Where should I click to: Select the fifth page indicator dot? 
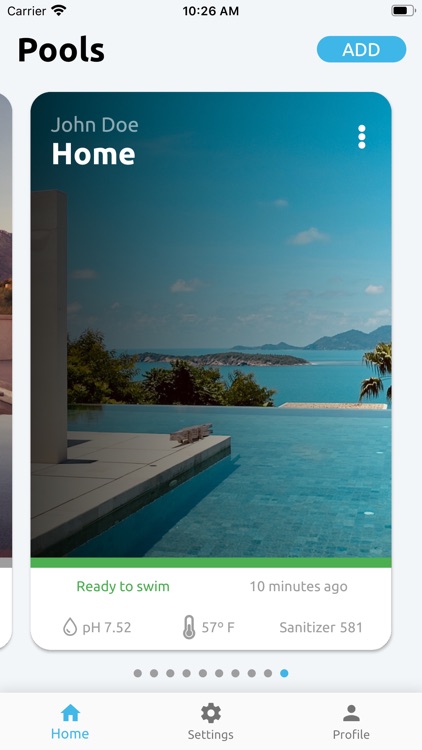tap(203, 673)
